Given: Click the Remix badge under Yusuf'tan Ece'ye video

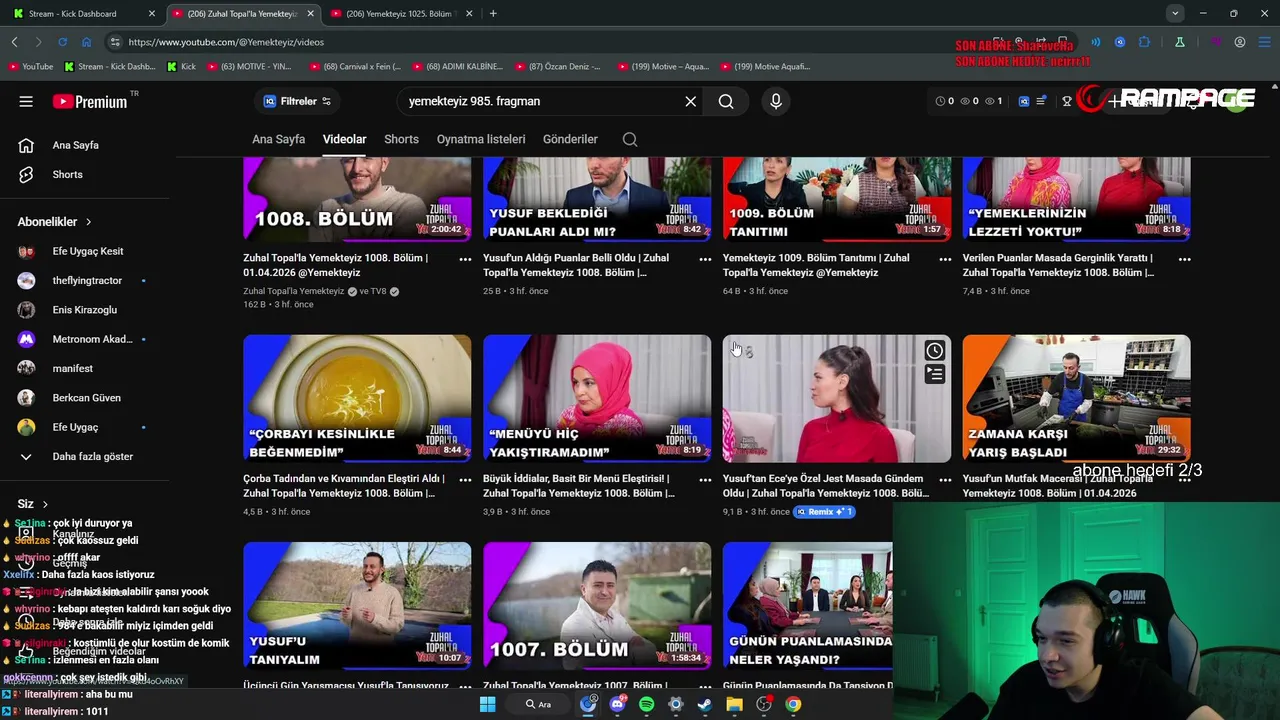Looking at the screenshot, I should coord(825,512).
